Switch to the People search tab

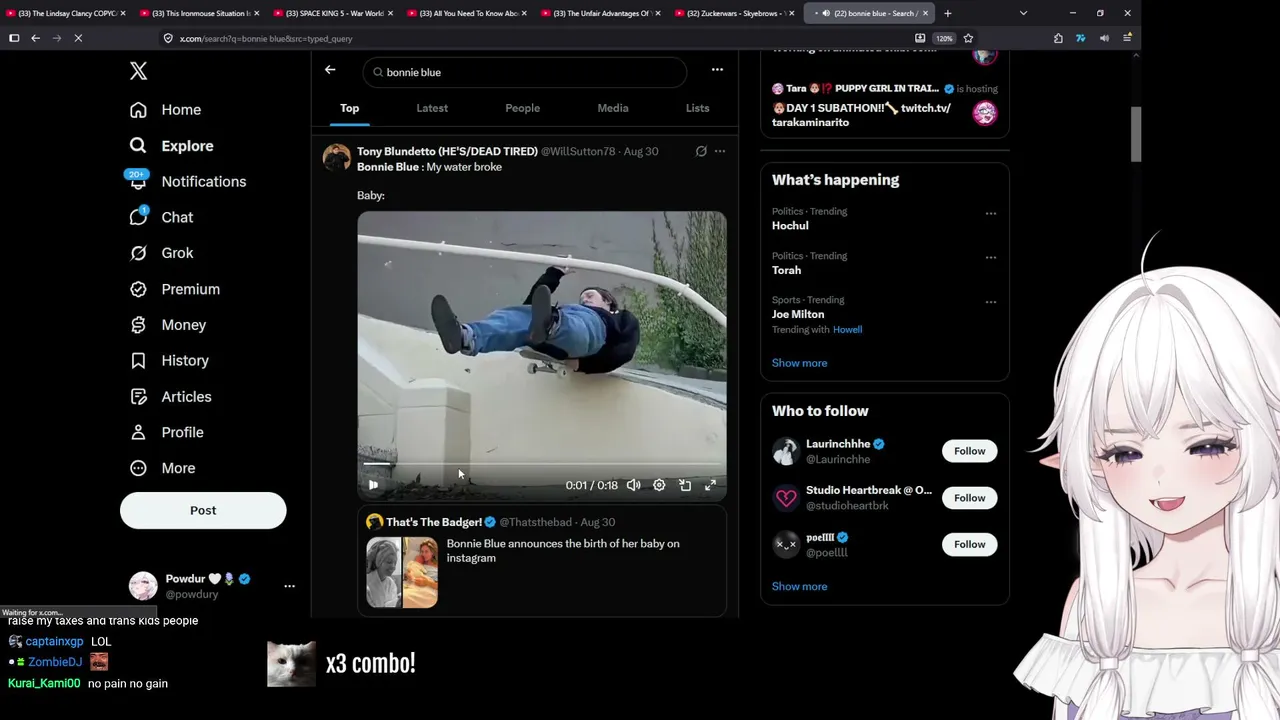522,108
